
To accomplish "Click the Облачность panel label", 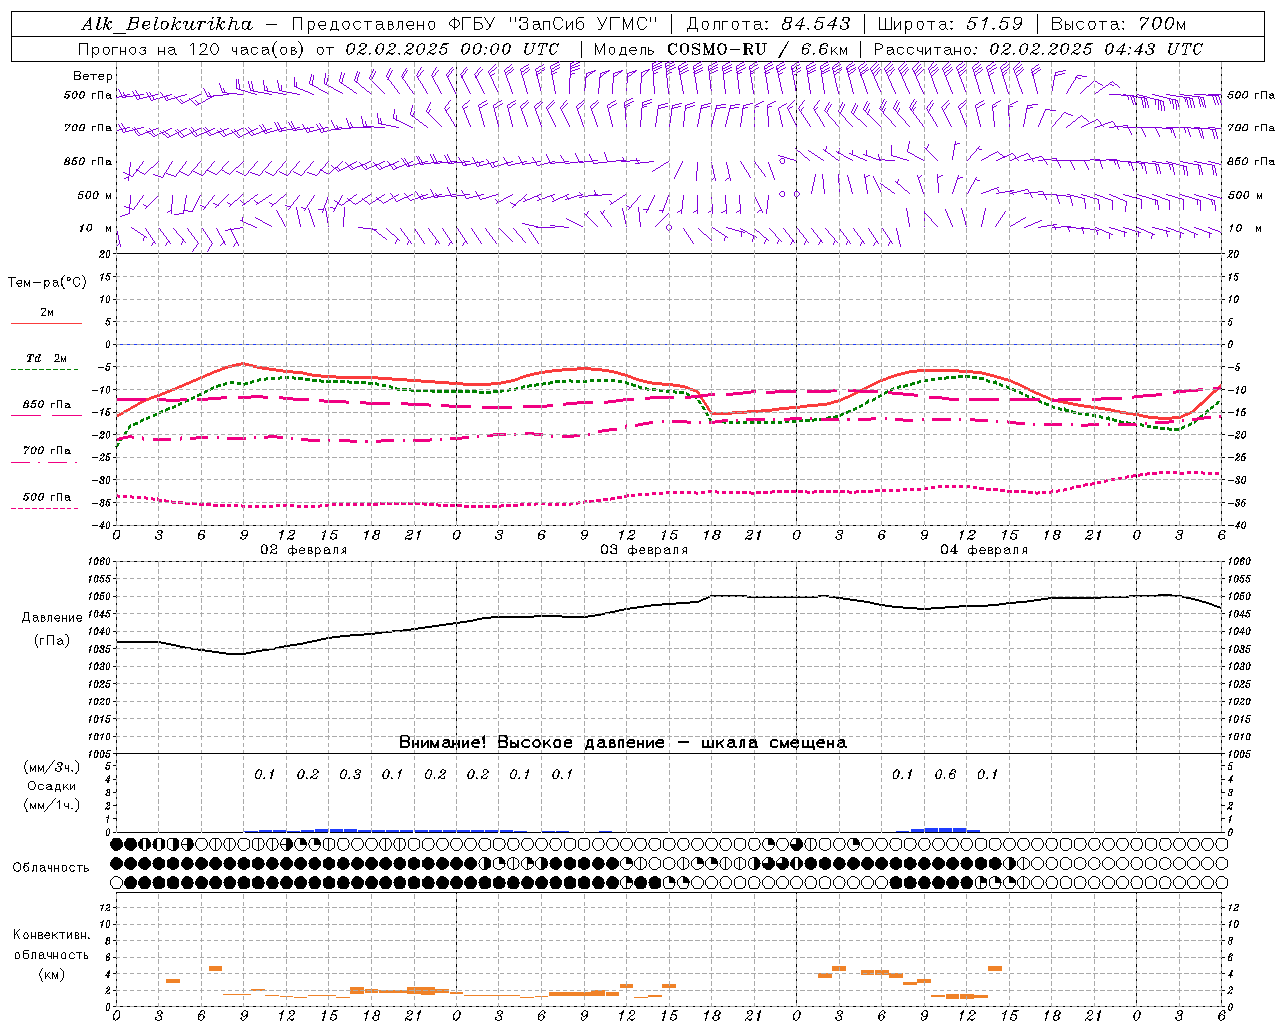I will pyautogui.click(x=51, y=868).
